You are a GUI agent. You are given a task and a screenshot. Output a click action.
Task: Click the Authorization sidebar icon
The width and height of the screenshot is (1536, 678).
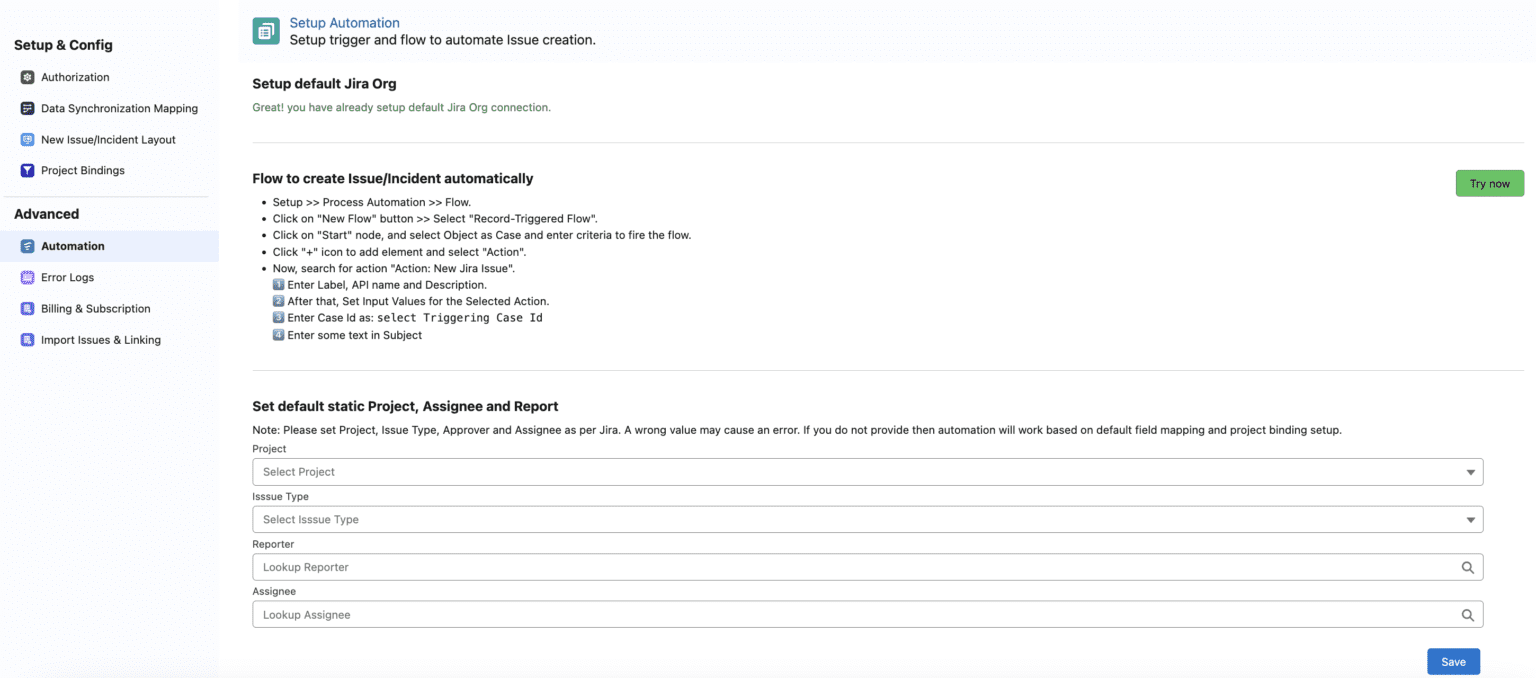coord(28,77)
